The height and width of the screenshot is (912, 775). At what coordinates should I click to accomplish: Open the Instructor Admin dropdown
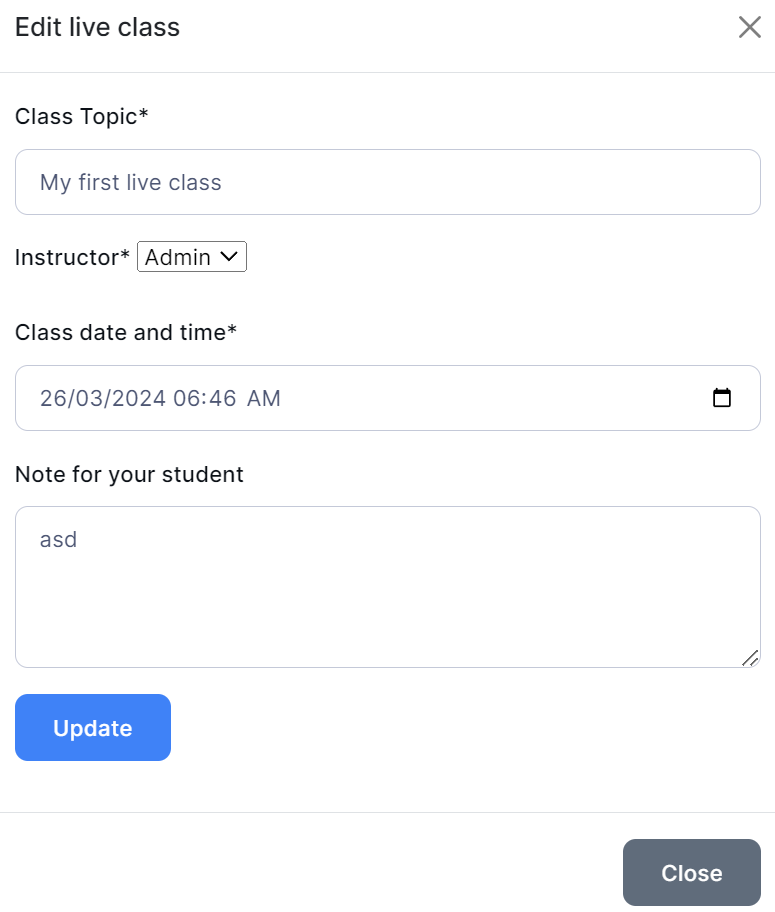pyautogui.click(x=191, y=257)
